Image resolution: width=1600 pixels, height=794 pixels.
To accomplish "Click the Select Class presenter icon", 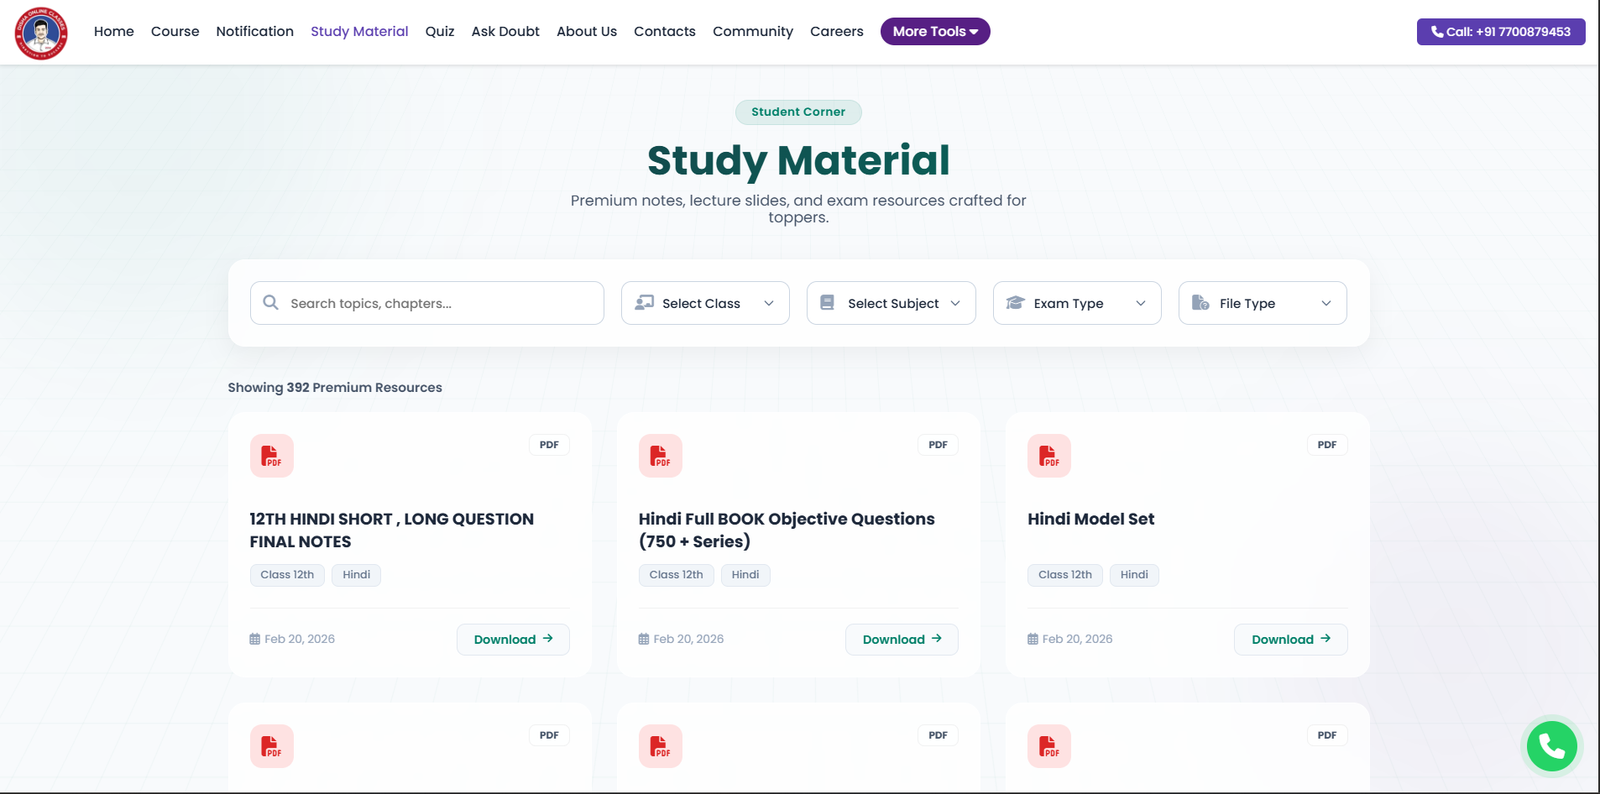I will pos(644,302).
